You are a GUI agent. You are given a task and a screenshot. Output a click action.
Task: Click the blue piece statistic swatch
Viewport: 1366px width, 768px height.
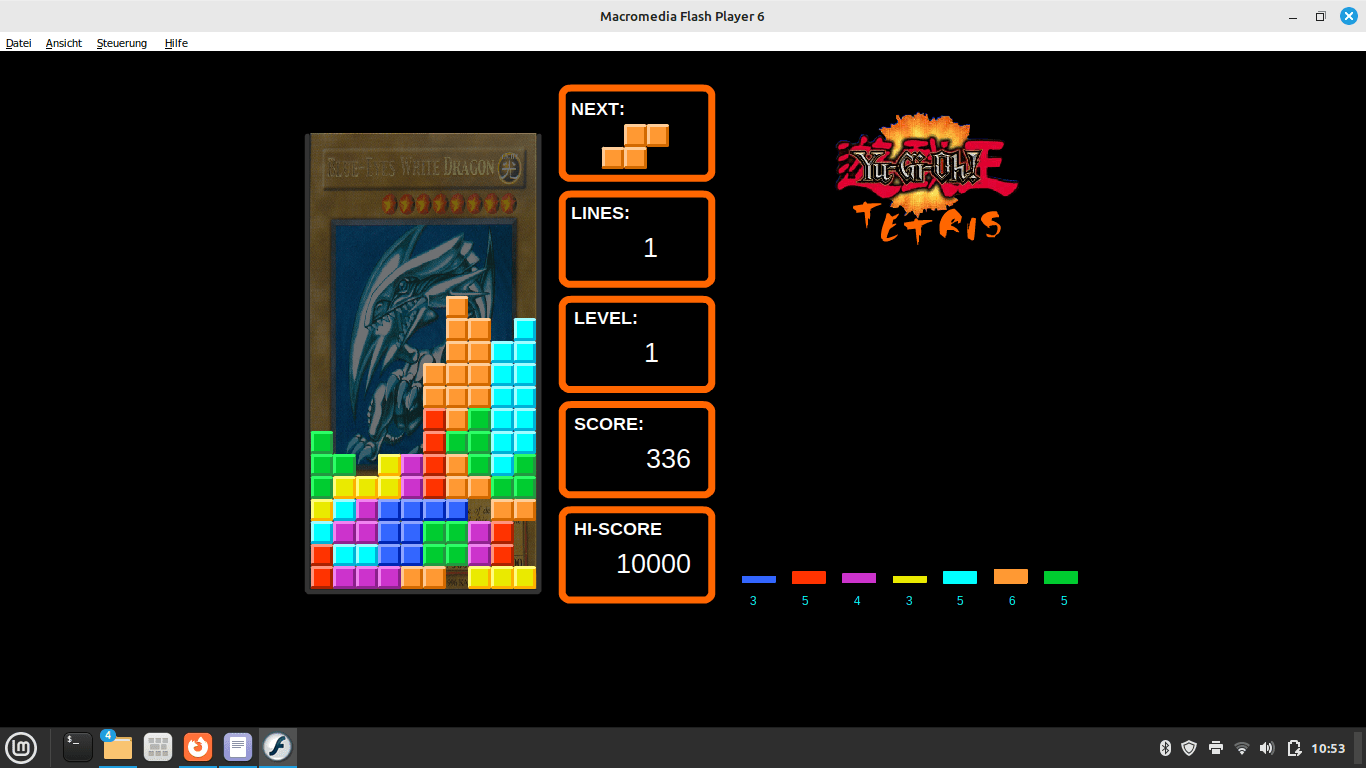click(x=759, y=579)
